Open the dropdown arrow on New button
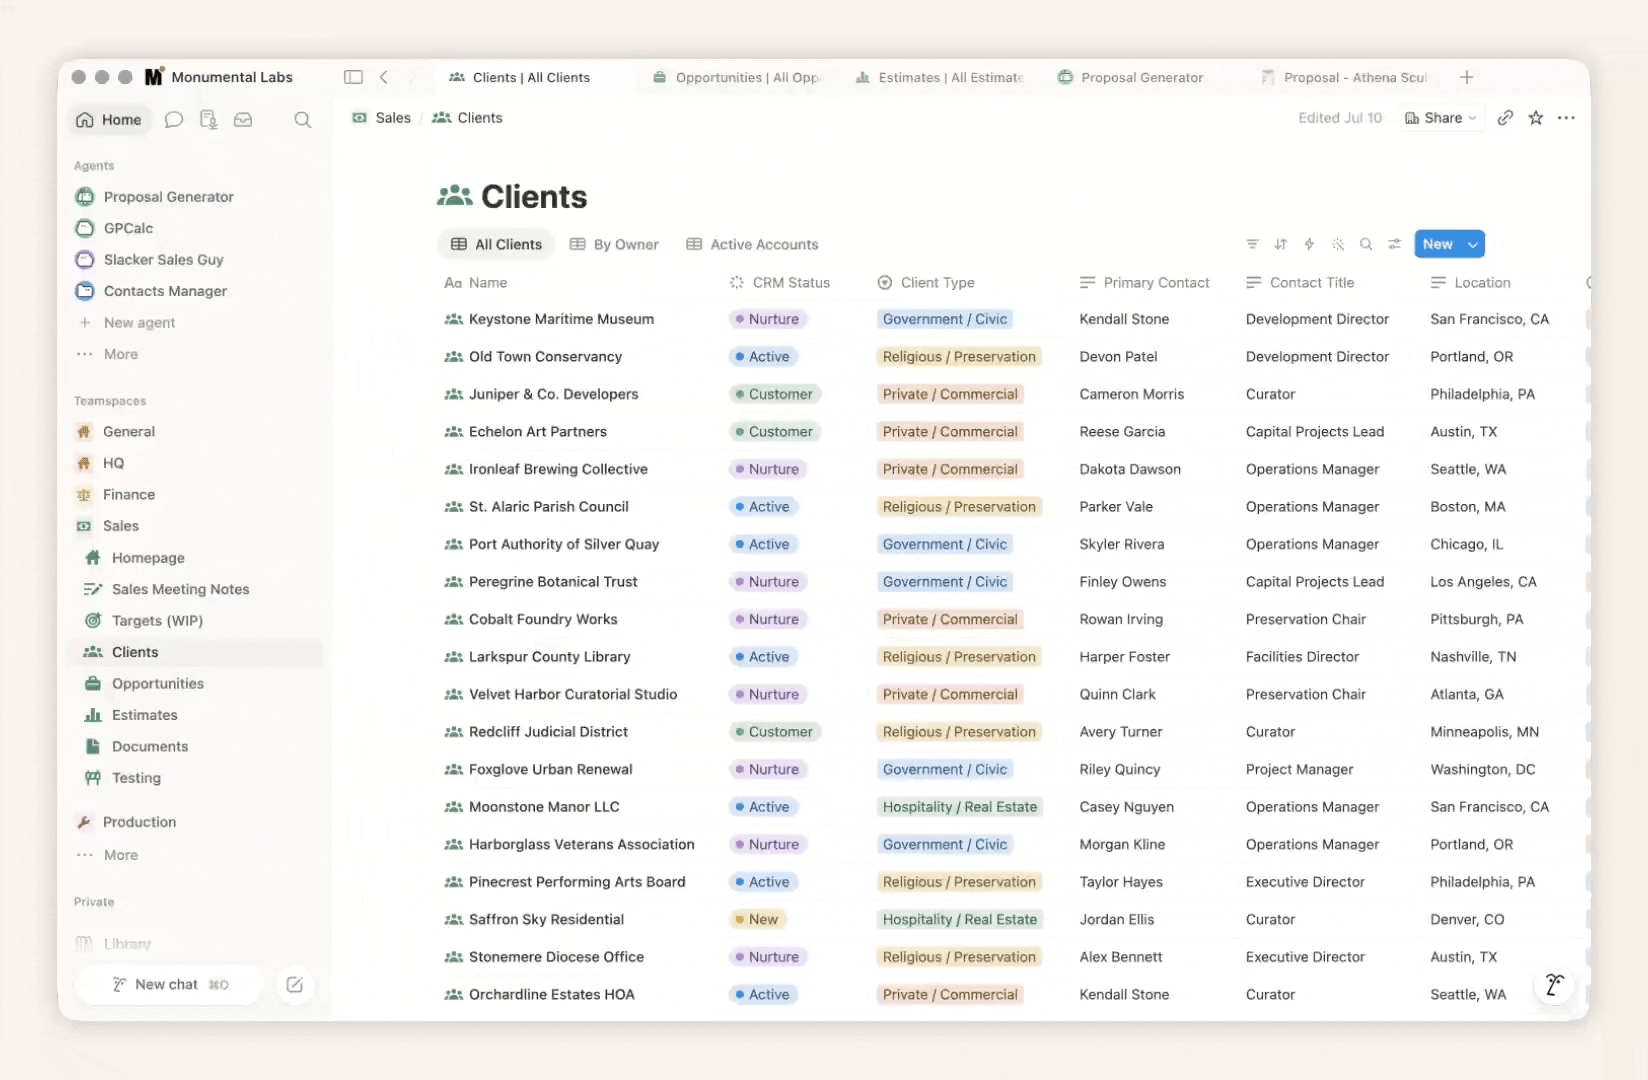The width and height of the screenshot is (1648, 1080). (1472, 244)
